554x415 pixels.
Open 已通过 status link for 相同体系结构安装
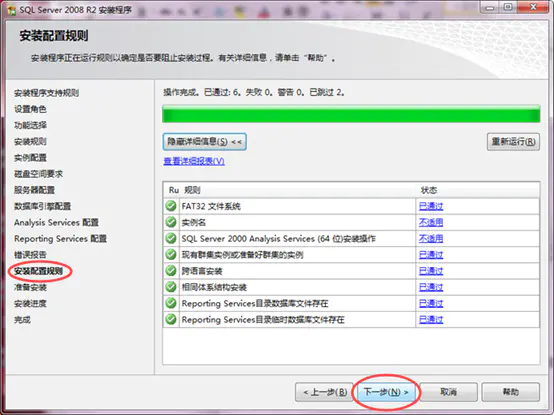tap(431, 287)
